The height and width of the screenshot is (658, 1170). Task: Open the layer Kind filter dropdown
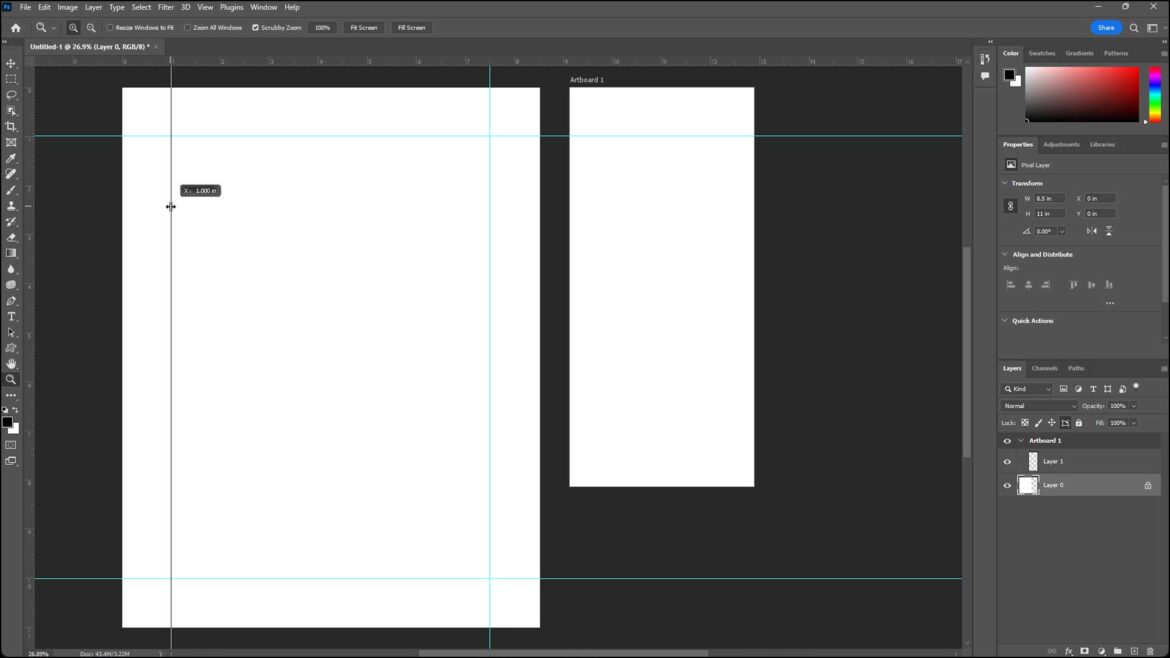pyautogui.click(x=1027, y=389)
